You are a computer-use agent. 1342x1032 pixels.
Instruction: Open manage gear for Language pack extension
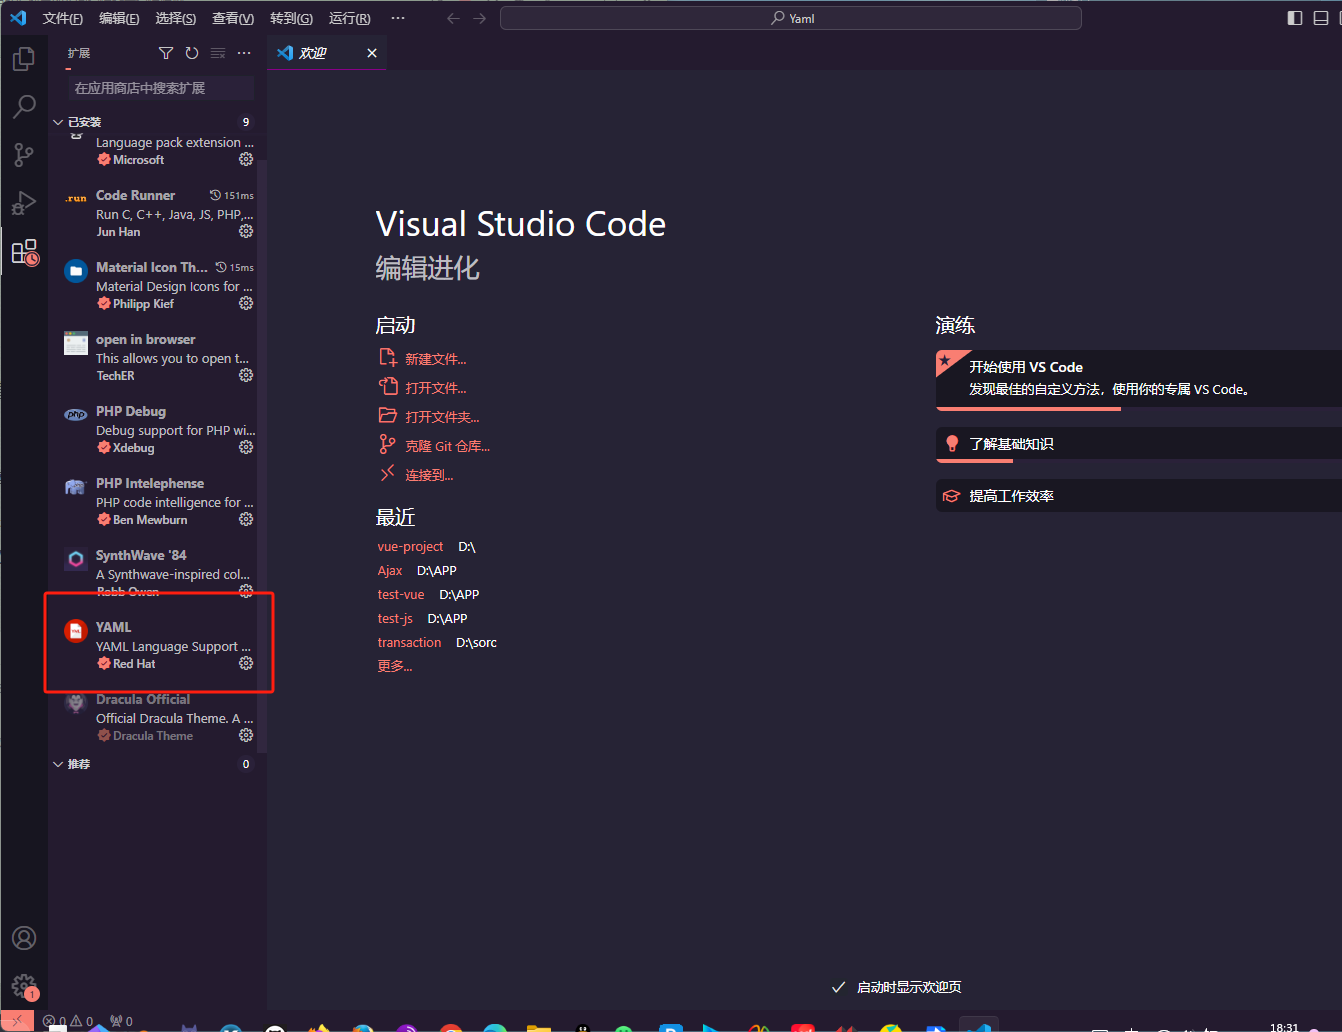pyautogui.click(x=246, y=159)
